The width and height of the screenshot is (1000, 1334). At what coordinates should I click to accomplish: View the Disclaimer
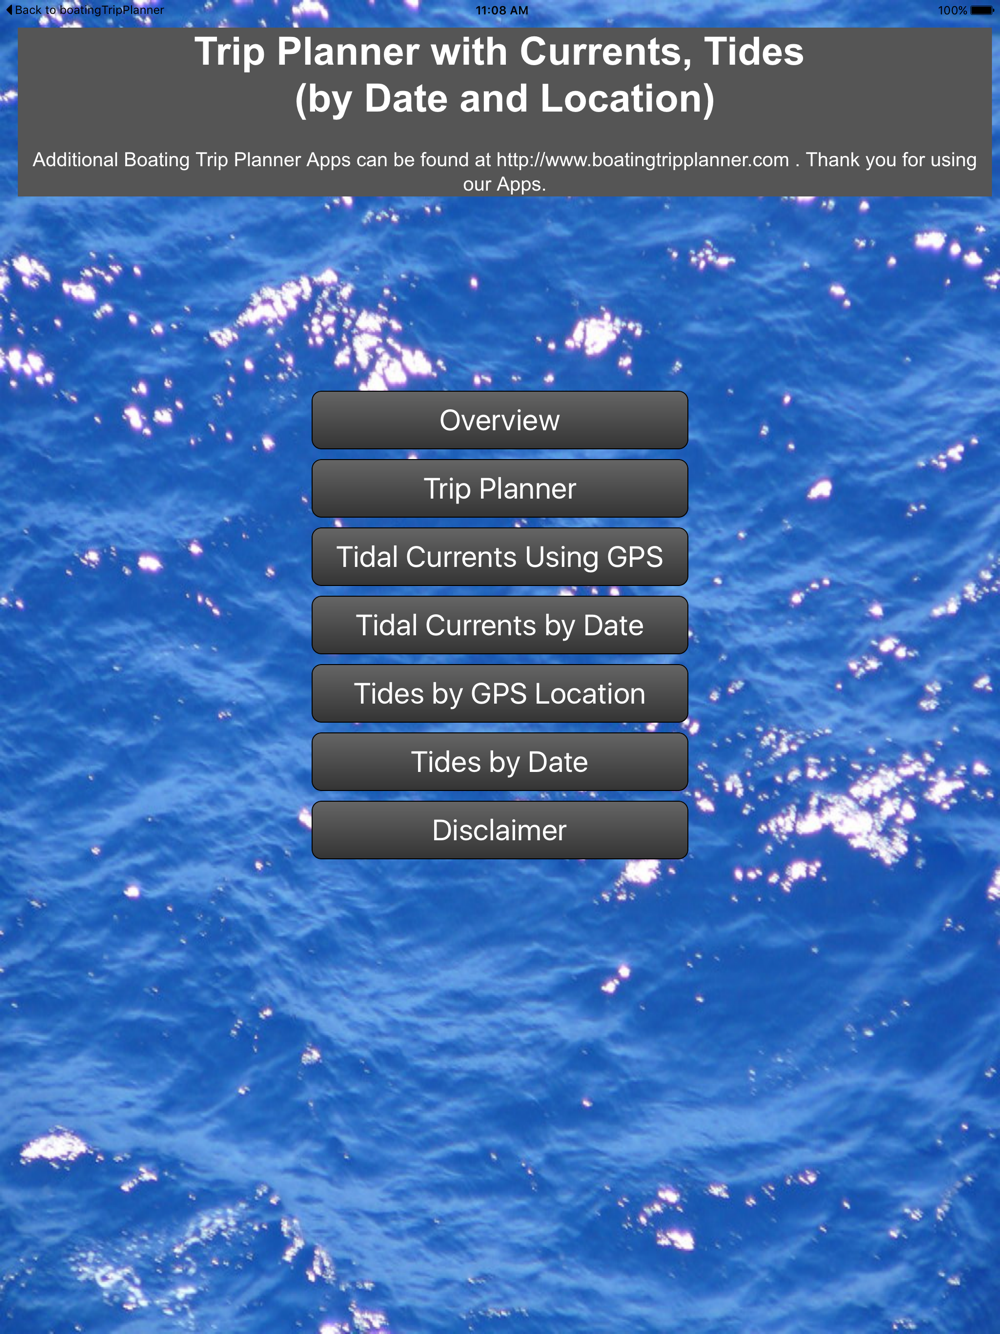pyautogui.click(x=500, y=830)
